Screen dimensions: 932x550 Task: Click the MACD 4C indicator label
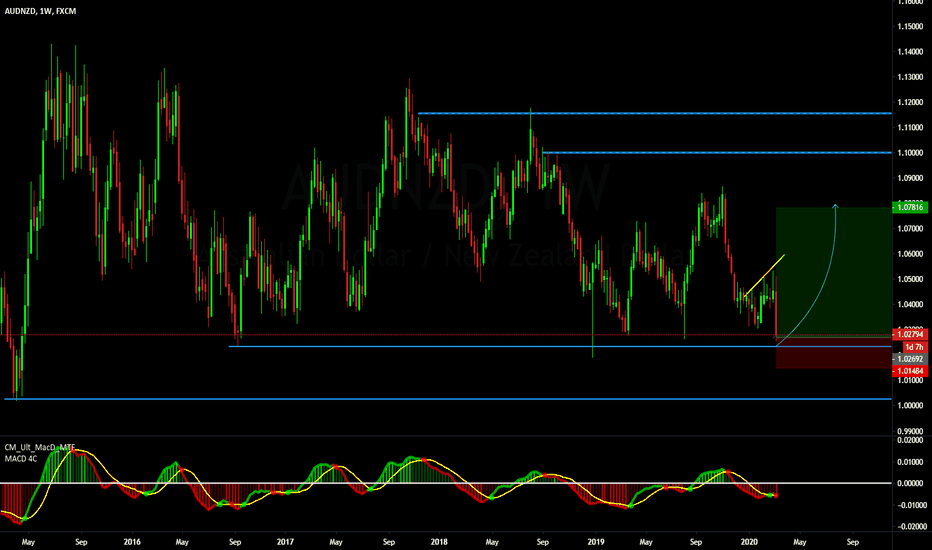click(x=21, y=459)
